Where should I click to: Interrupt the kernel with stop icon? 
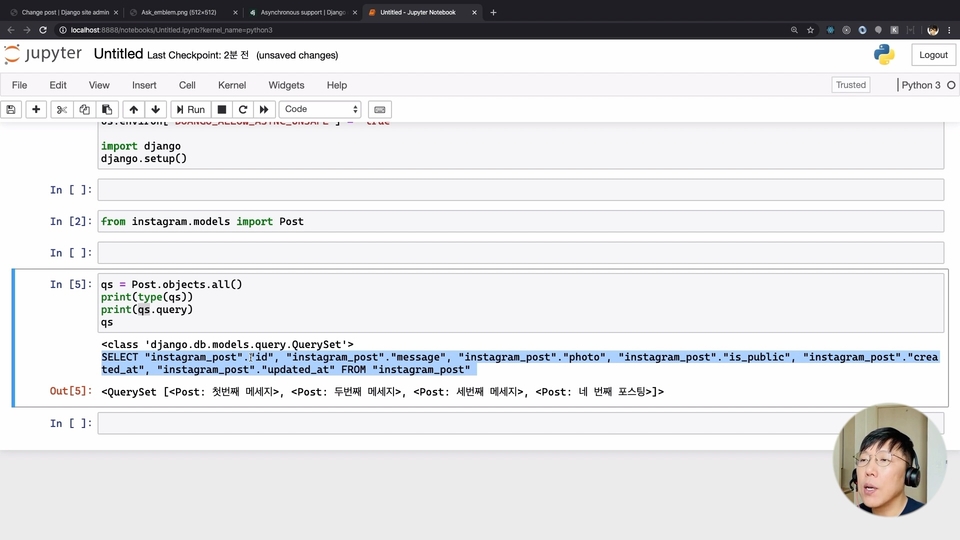click(x=222, y=110)
